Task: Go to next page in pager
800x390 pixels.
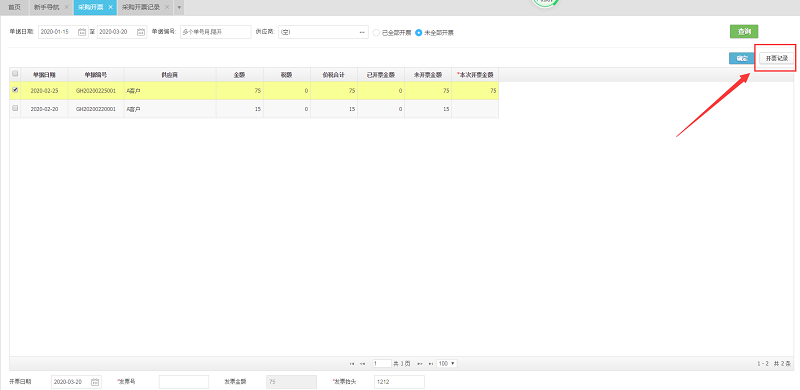Action: click(x=420, y=363)
